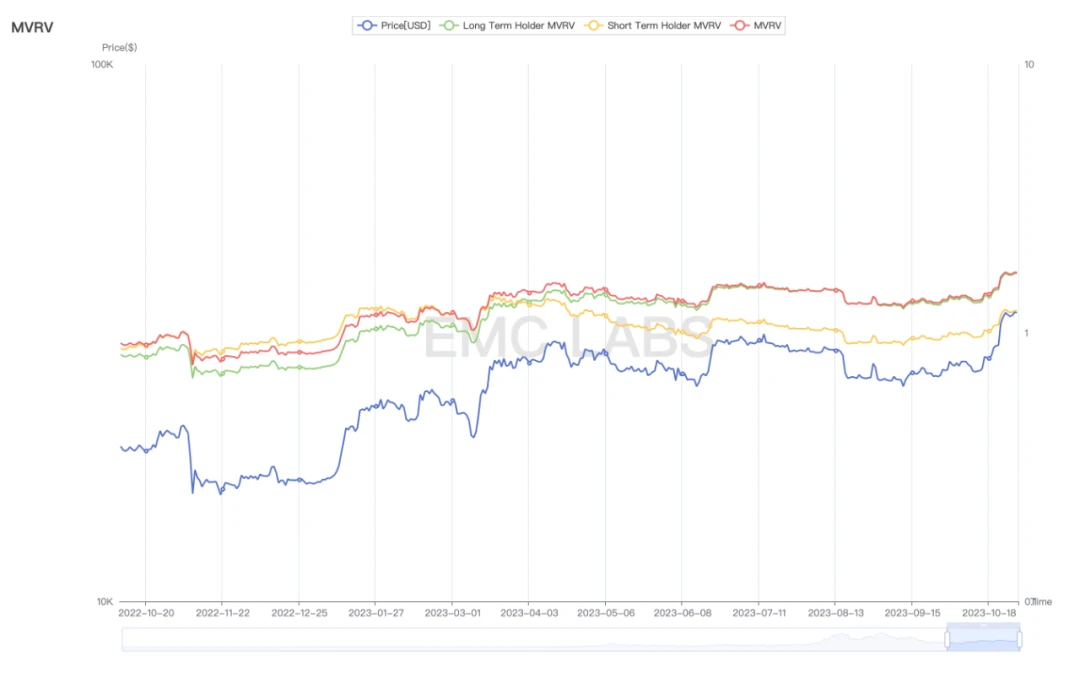This screenshot has width=1080, height=678.
Task: Toggle the MVRV legend text label
Action: coord(768,26)
